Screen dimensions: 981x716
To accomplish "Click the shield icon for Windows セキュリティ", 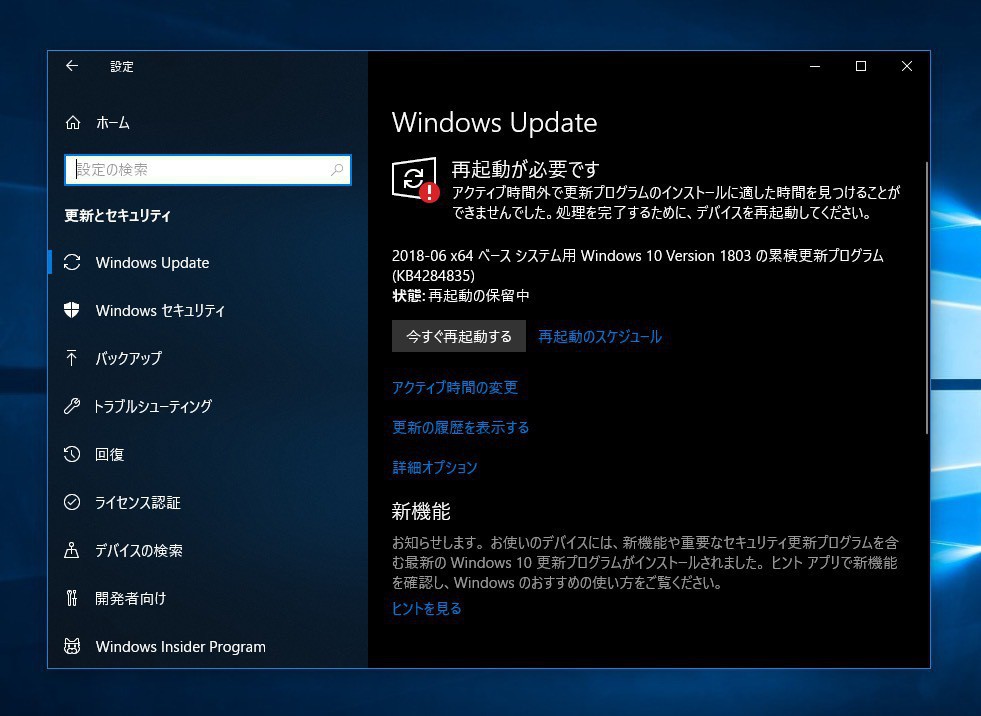I will 72,310.
